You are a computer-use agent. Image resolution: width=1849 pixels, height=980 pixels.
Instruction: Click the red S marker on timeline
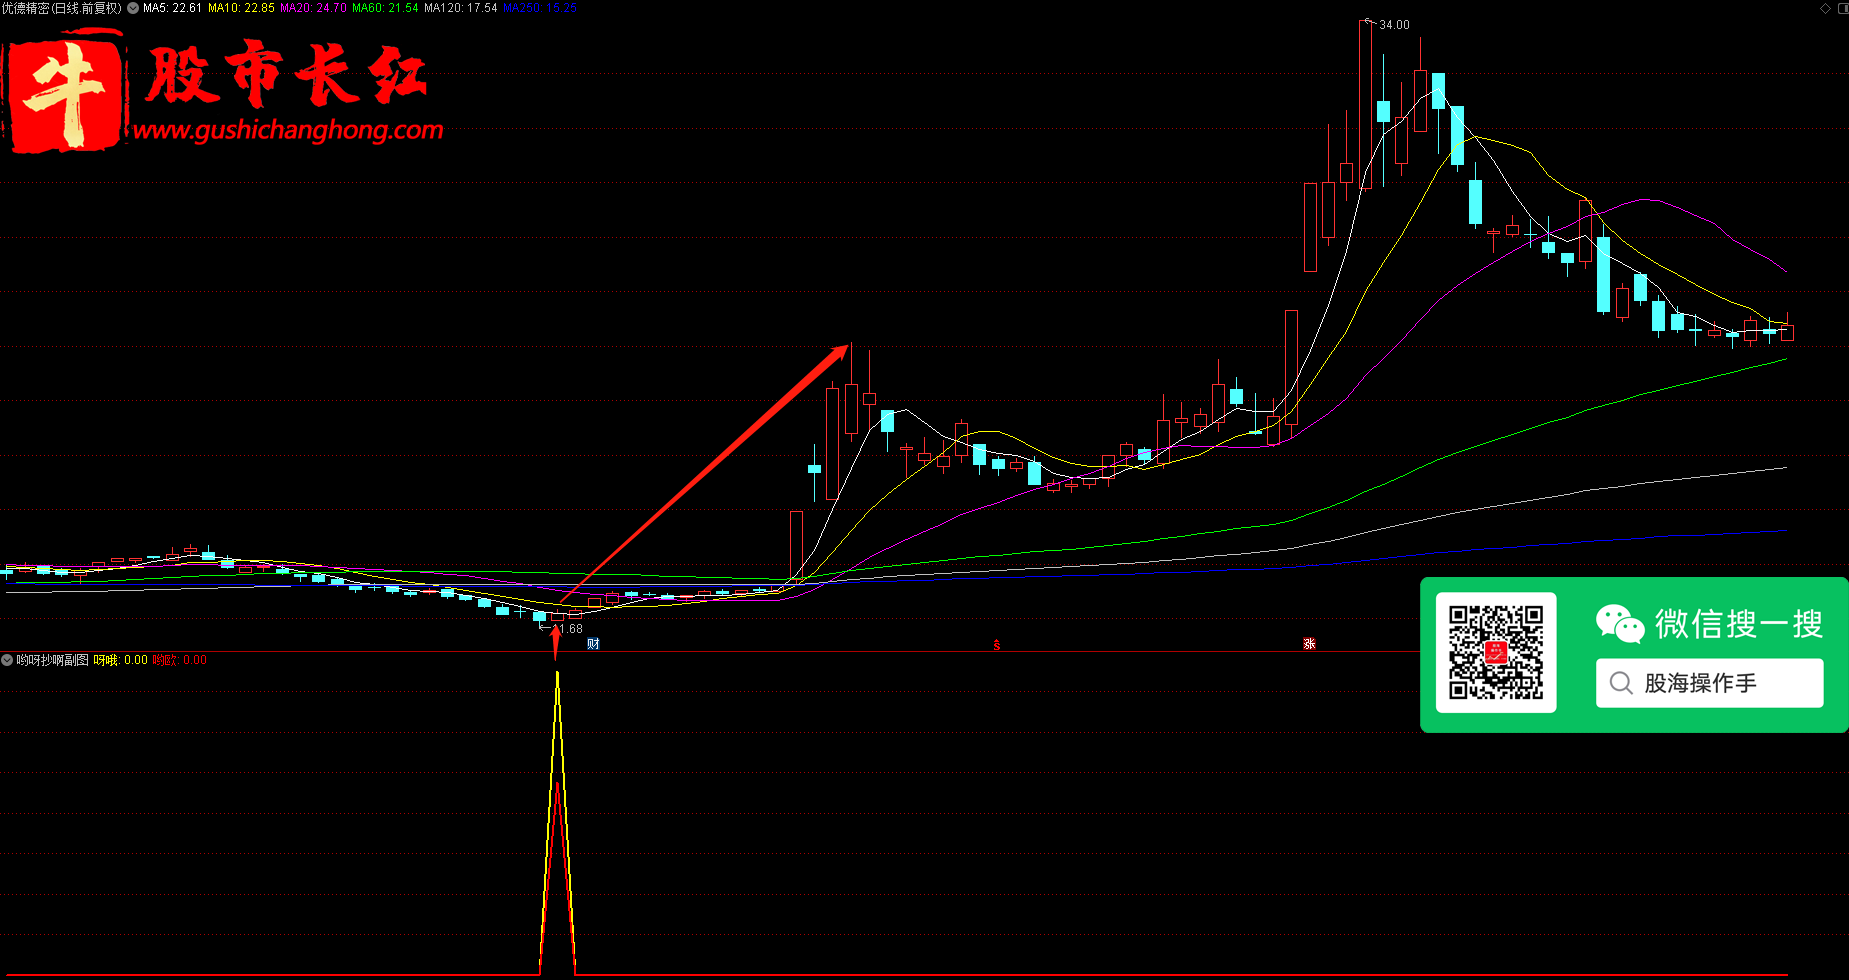(x=996, y=645)
